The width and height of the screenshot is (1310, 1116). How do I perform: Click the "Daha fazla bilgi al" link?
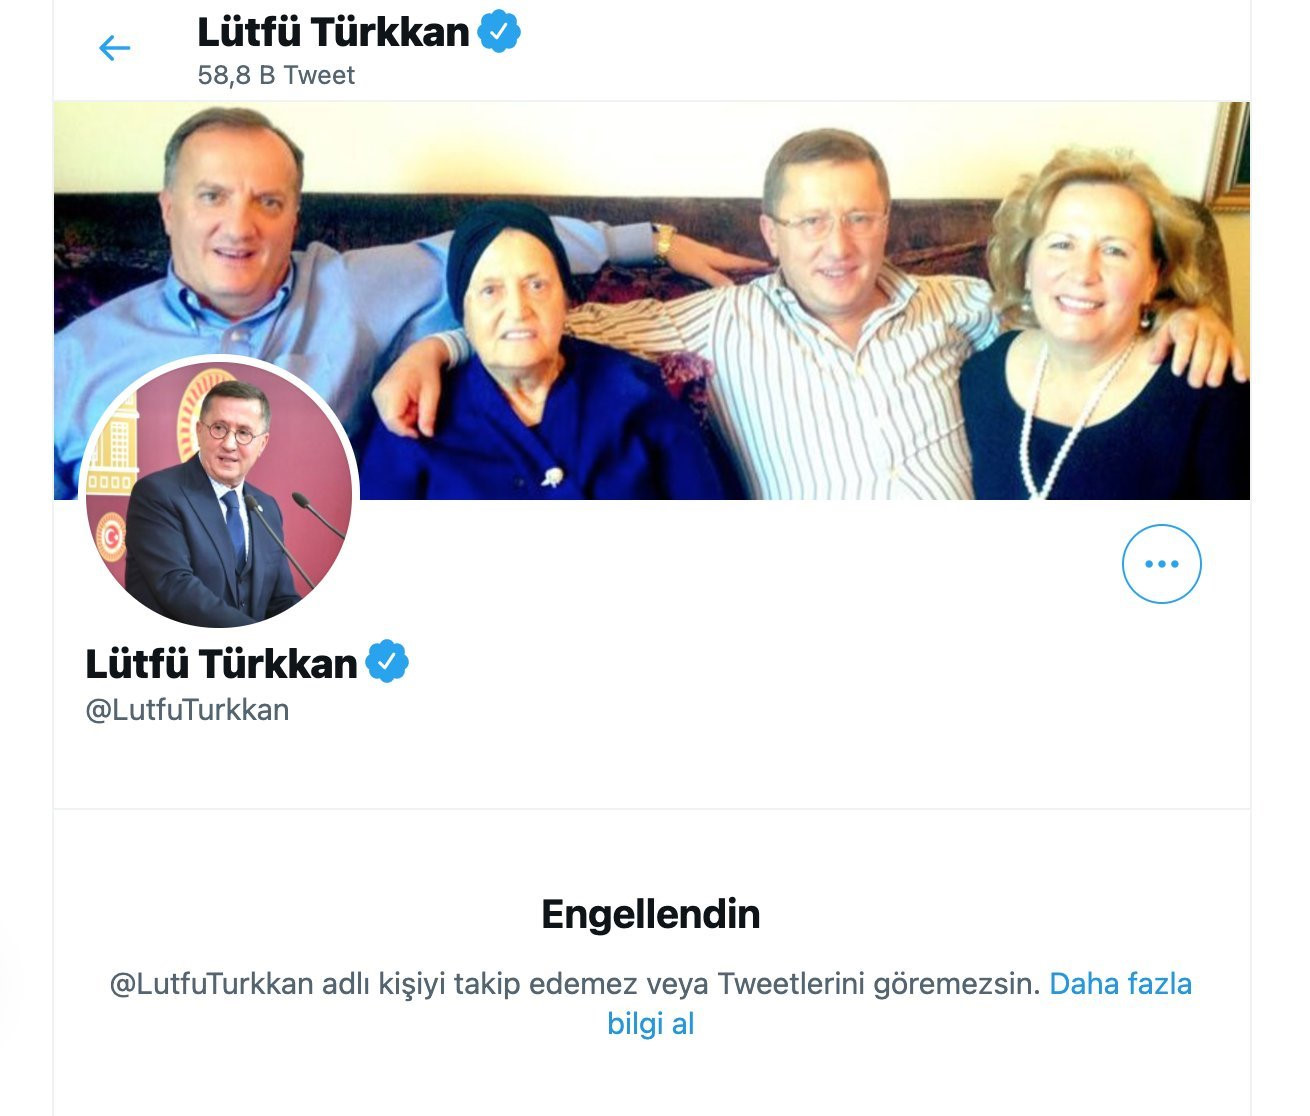click(899, 1003)
